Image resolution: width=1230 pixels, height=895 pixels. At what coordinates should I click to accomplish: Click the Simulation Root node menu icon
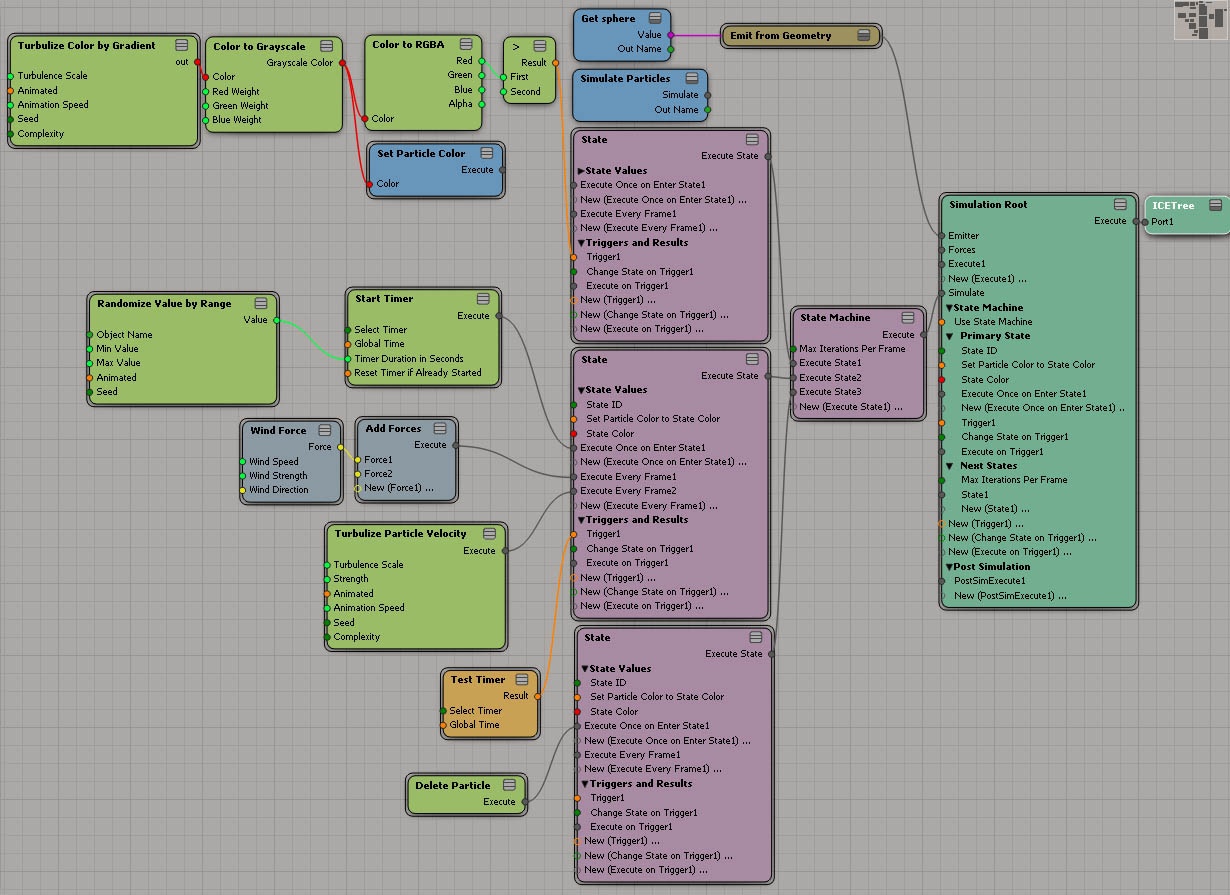(x=1120, y=204)
